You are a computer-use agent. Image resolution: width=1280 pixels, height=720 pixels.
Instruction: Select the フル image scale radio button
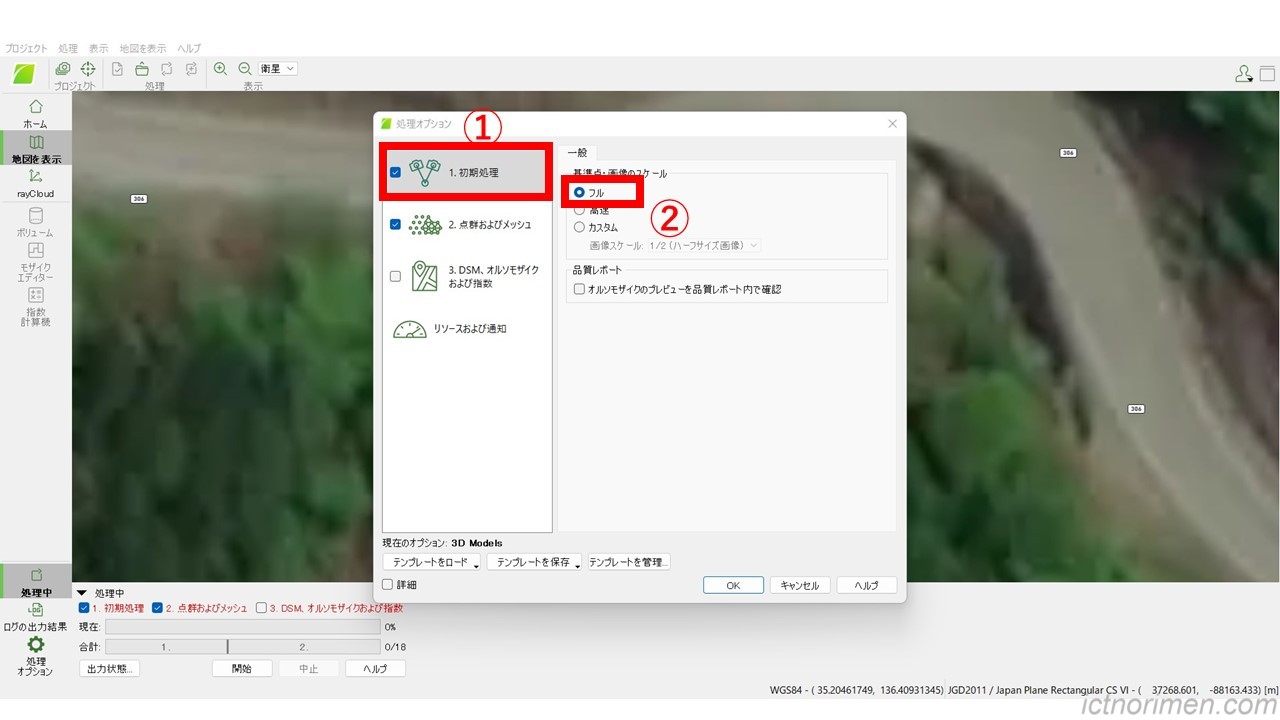tap(580, 192)
